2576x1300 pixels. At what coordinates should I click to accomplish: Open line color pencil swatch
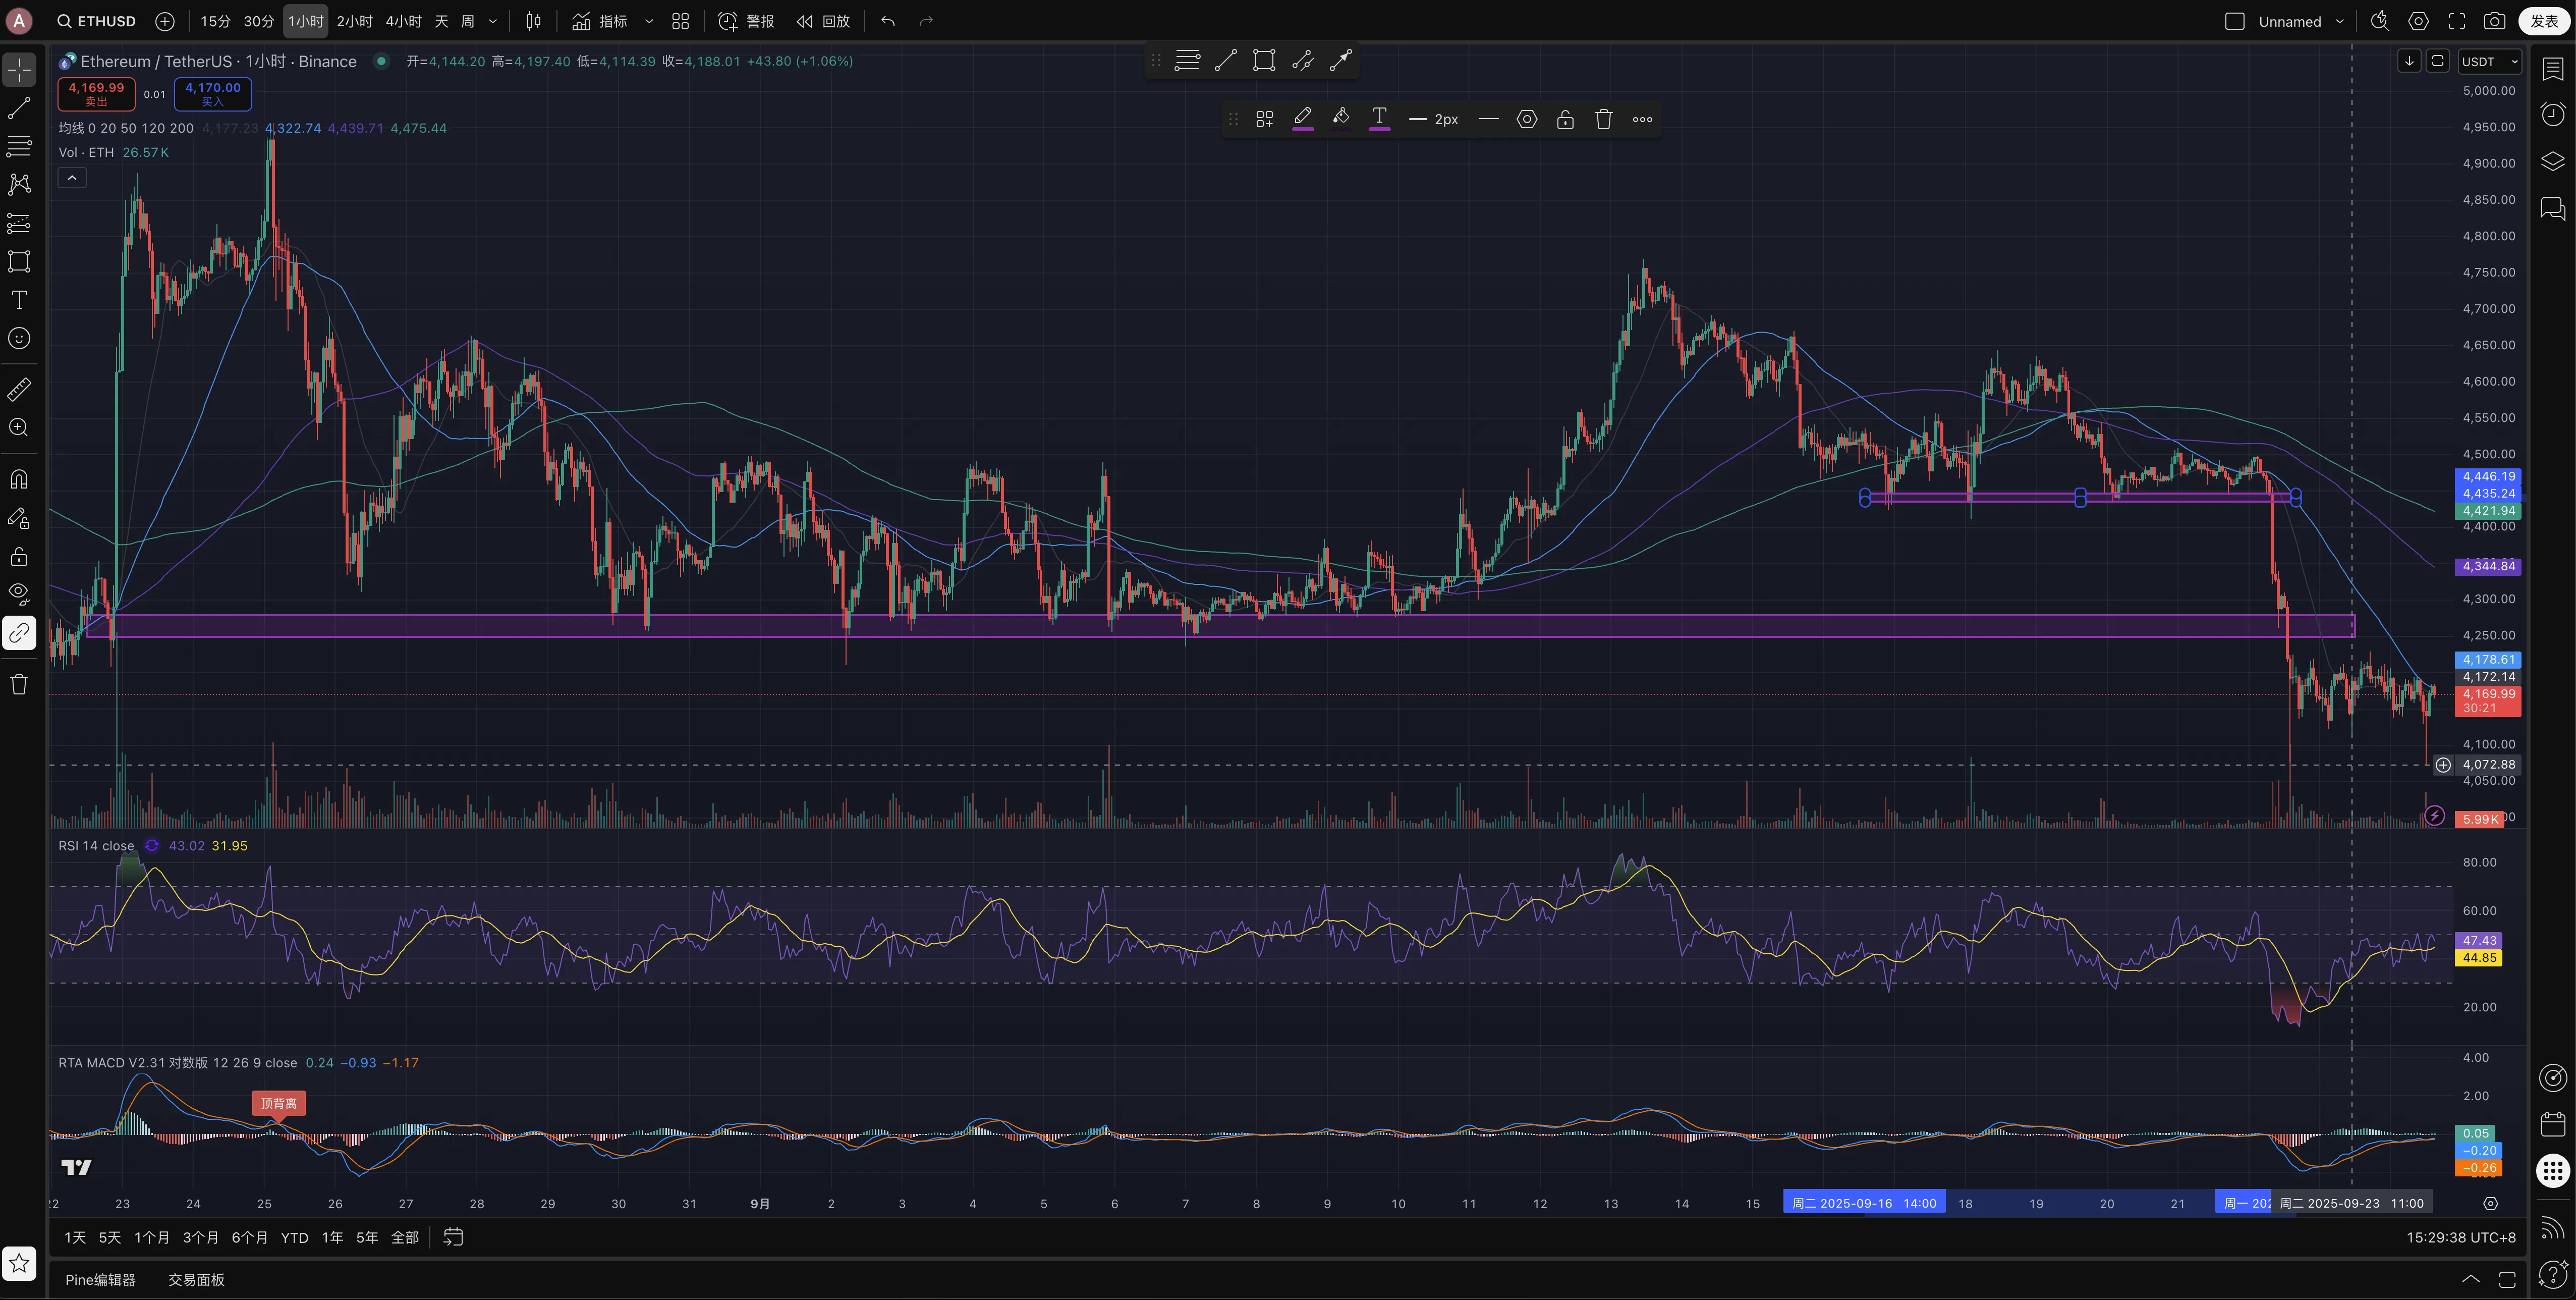tap(1303, 119)
